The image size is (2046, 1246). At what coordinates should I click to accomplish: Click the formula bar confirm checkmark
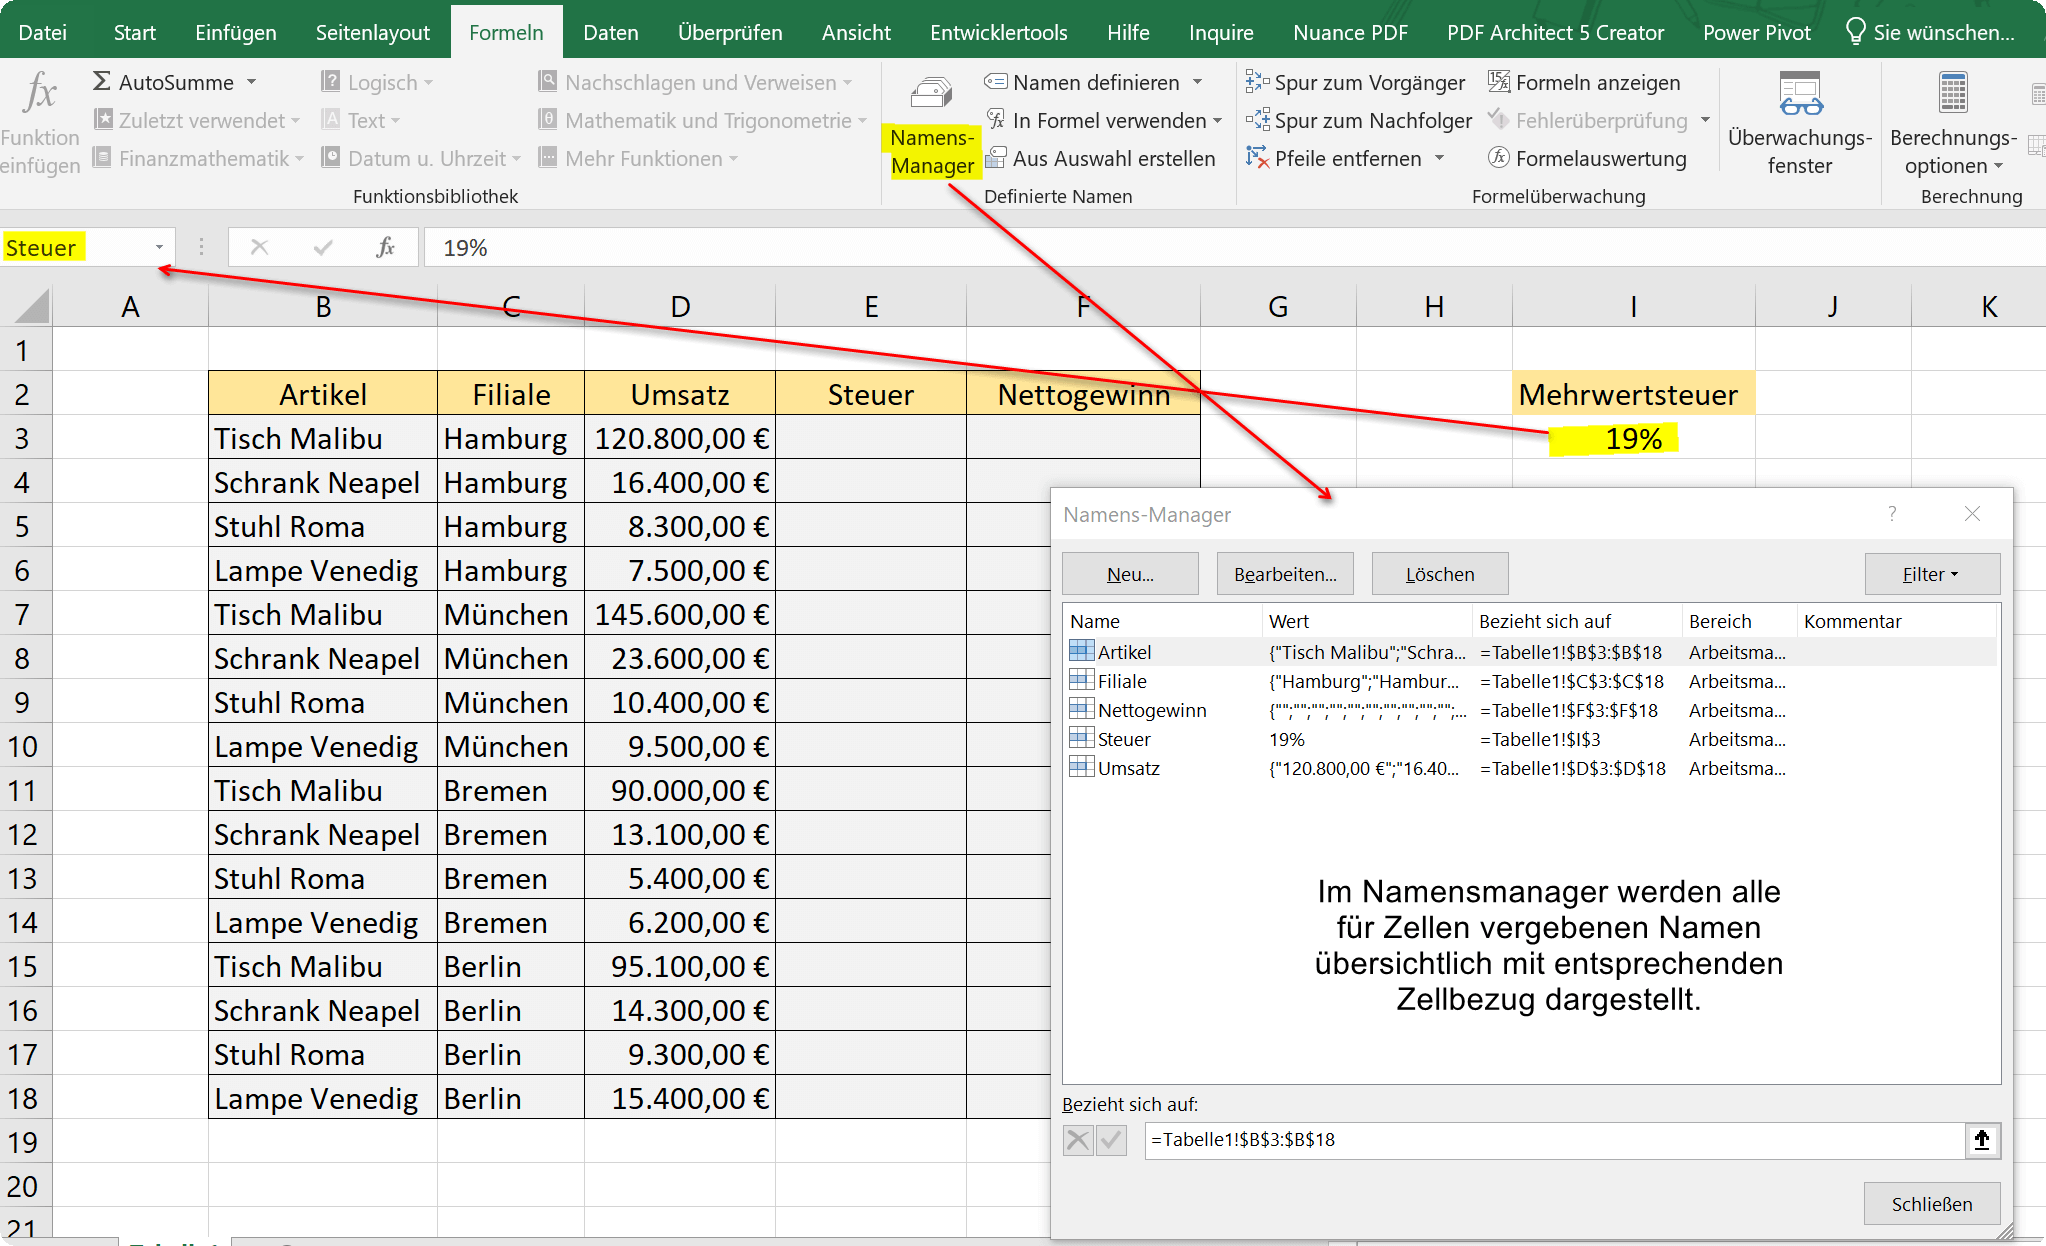tap(322, 247)
